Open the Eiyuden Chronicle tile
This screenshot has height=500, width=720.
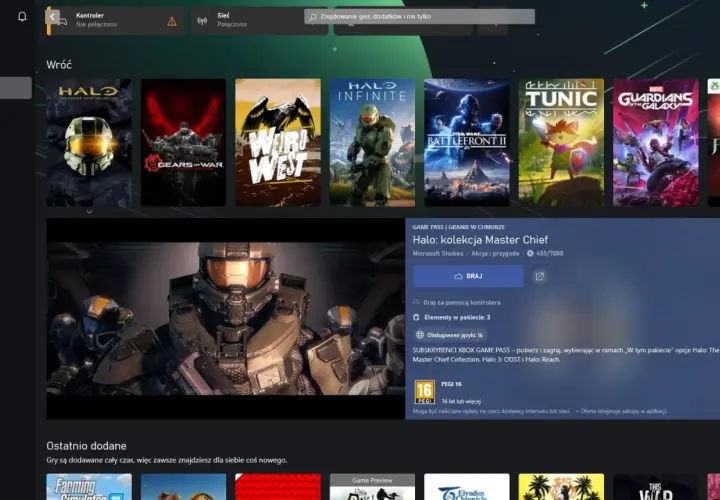click(467, 487)
